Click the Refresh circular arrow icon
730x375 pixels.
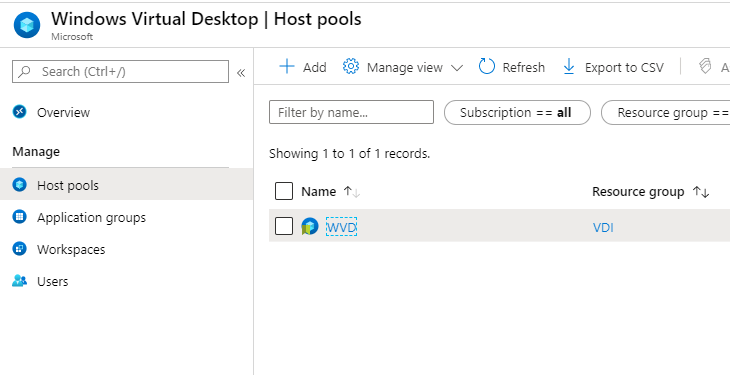(x=487, y=67)
